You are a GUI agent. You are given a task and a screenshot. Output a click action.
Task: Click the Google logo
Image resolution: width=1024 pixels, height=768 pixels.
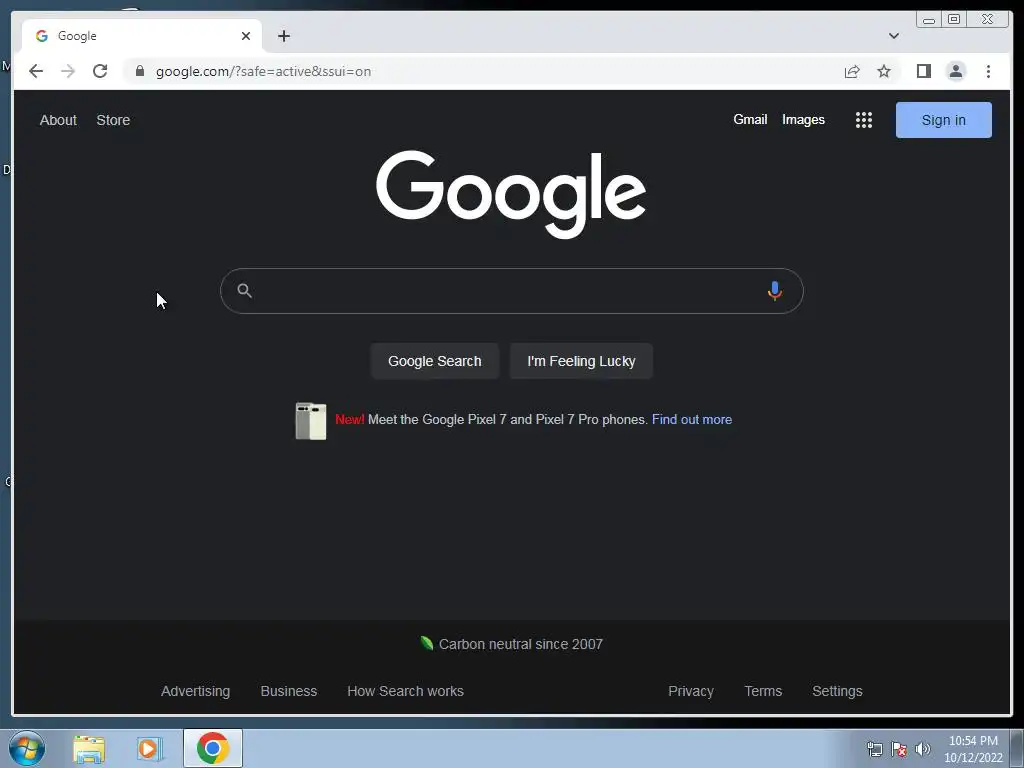[511, 193]
